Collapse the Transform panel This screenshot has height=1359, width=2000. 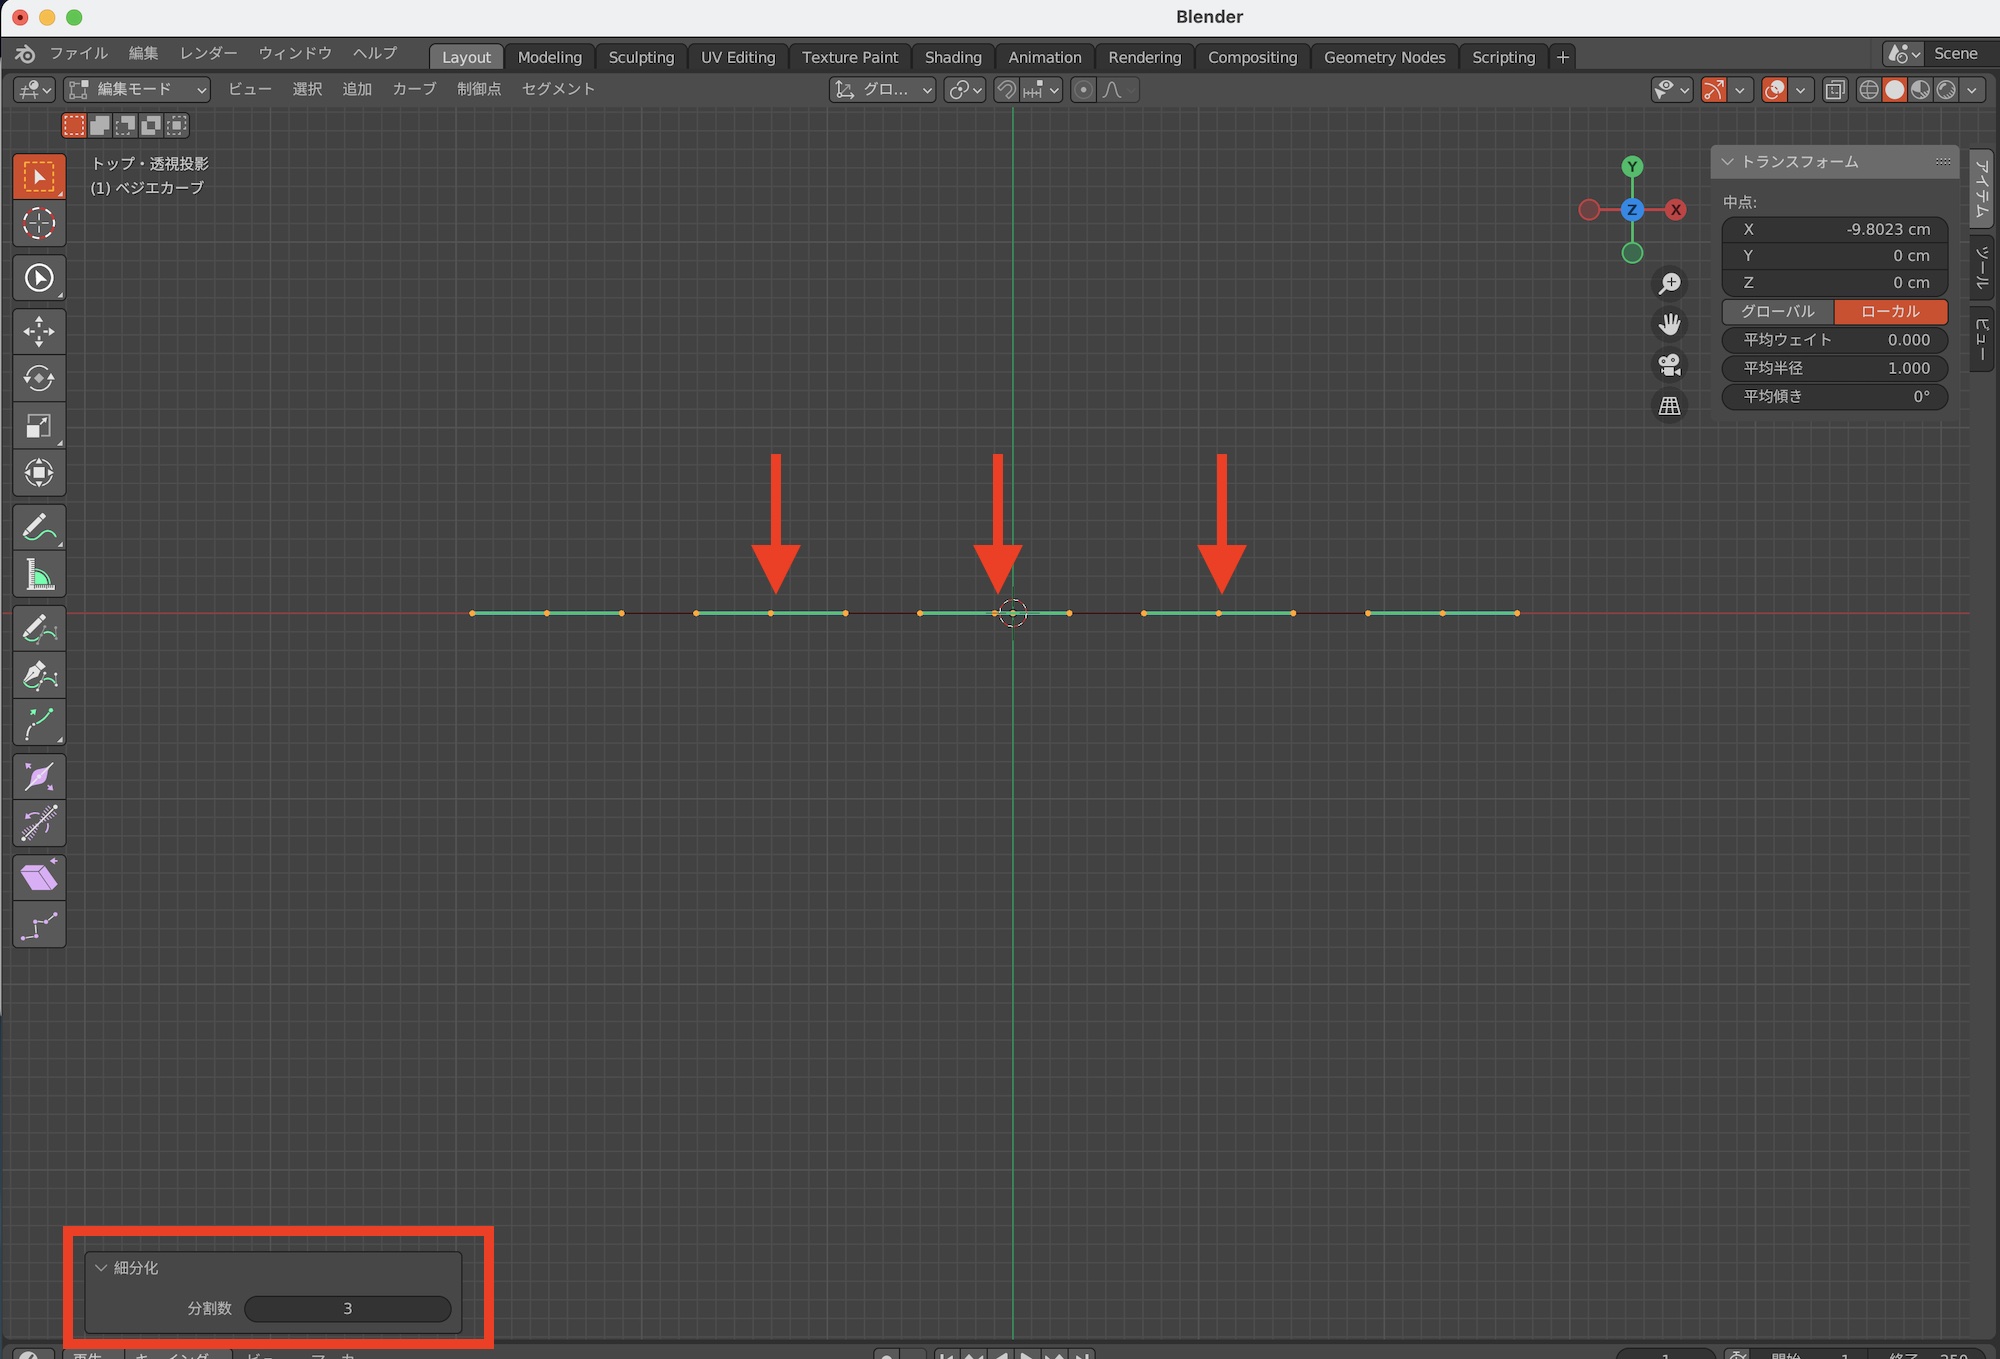tap(1727, 162)
